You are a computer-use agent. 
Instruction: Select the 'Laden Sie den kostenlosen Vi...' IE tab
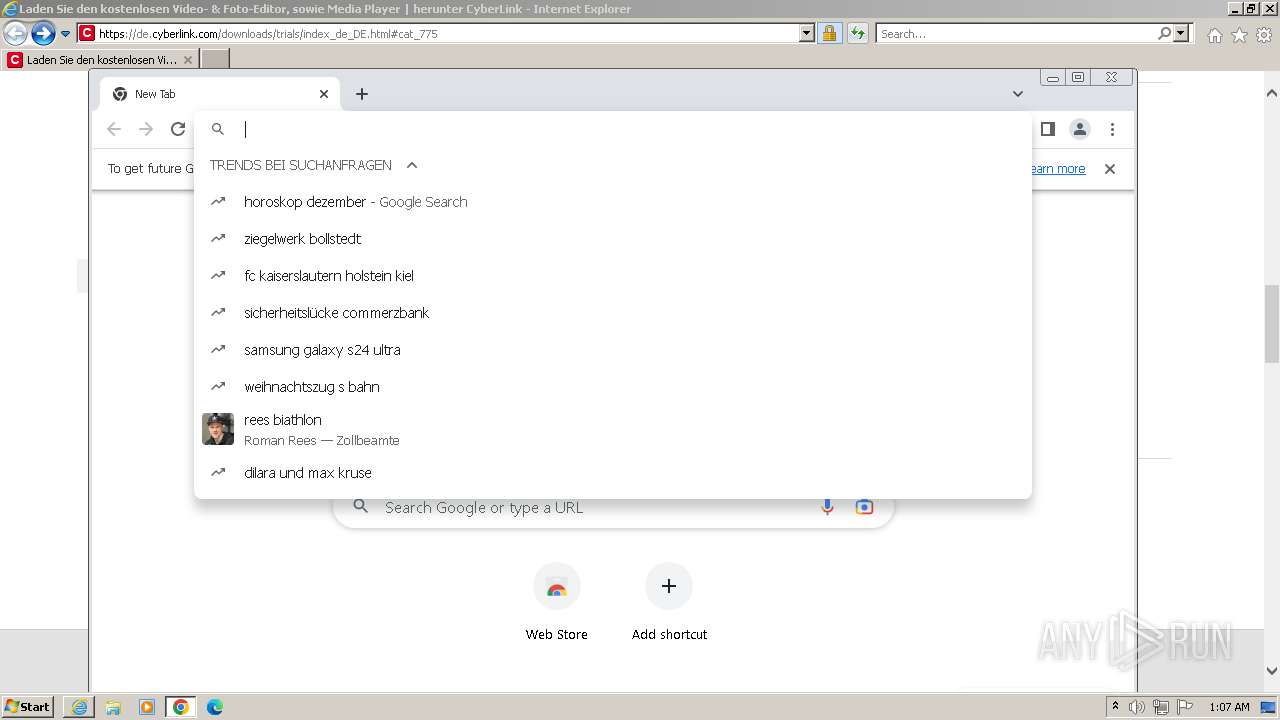click(100, 60)
